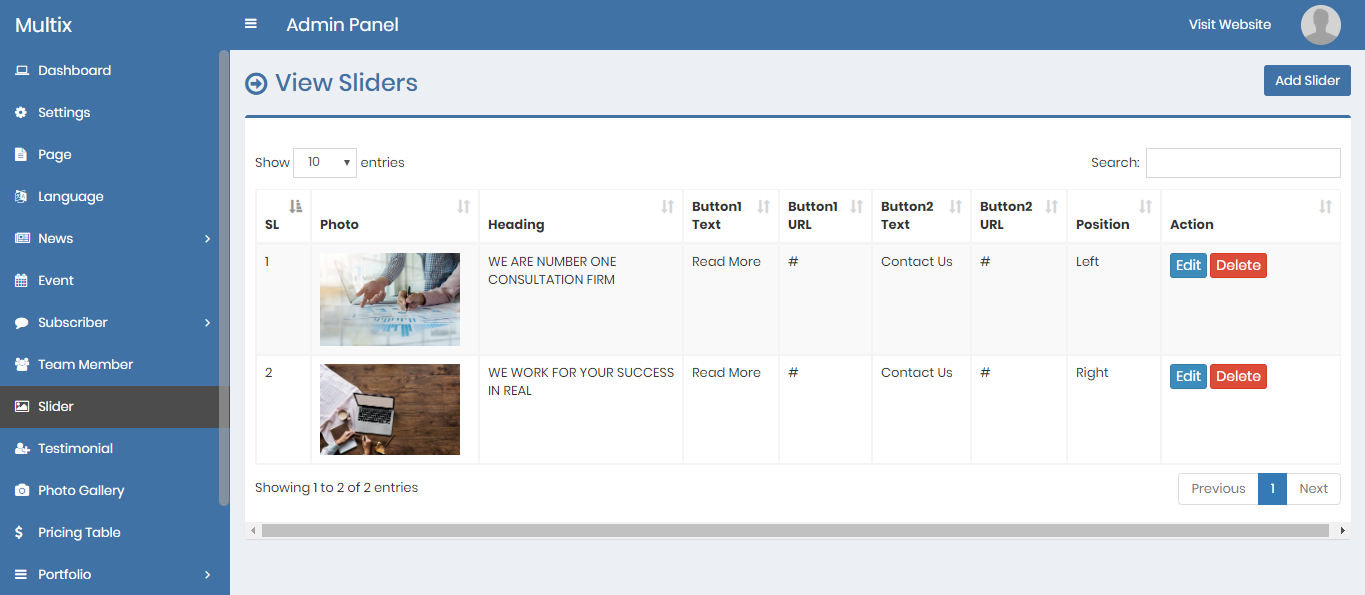The image size is (1365, 595).
Task: Delete the second slider row
Action: click(x=1238, y=376)
